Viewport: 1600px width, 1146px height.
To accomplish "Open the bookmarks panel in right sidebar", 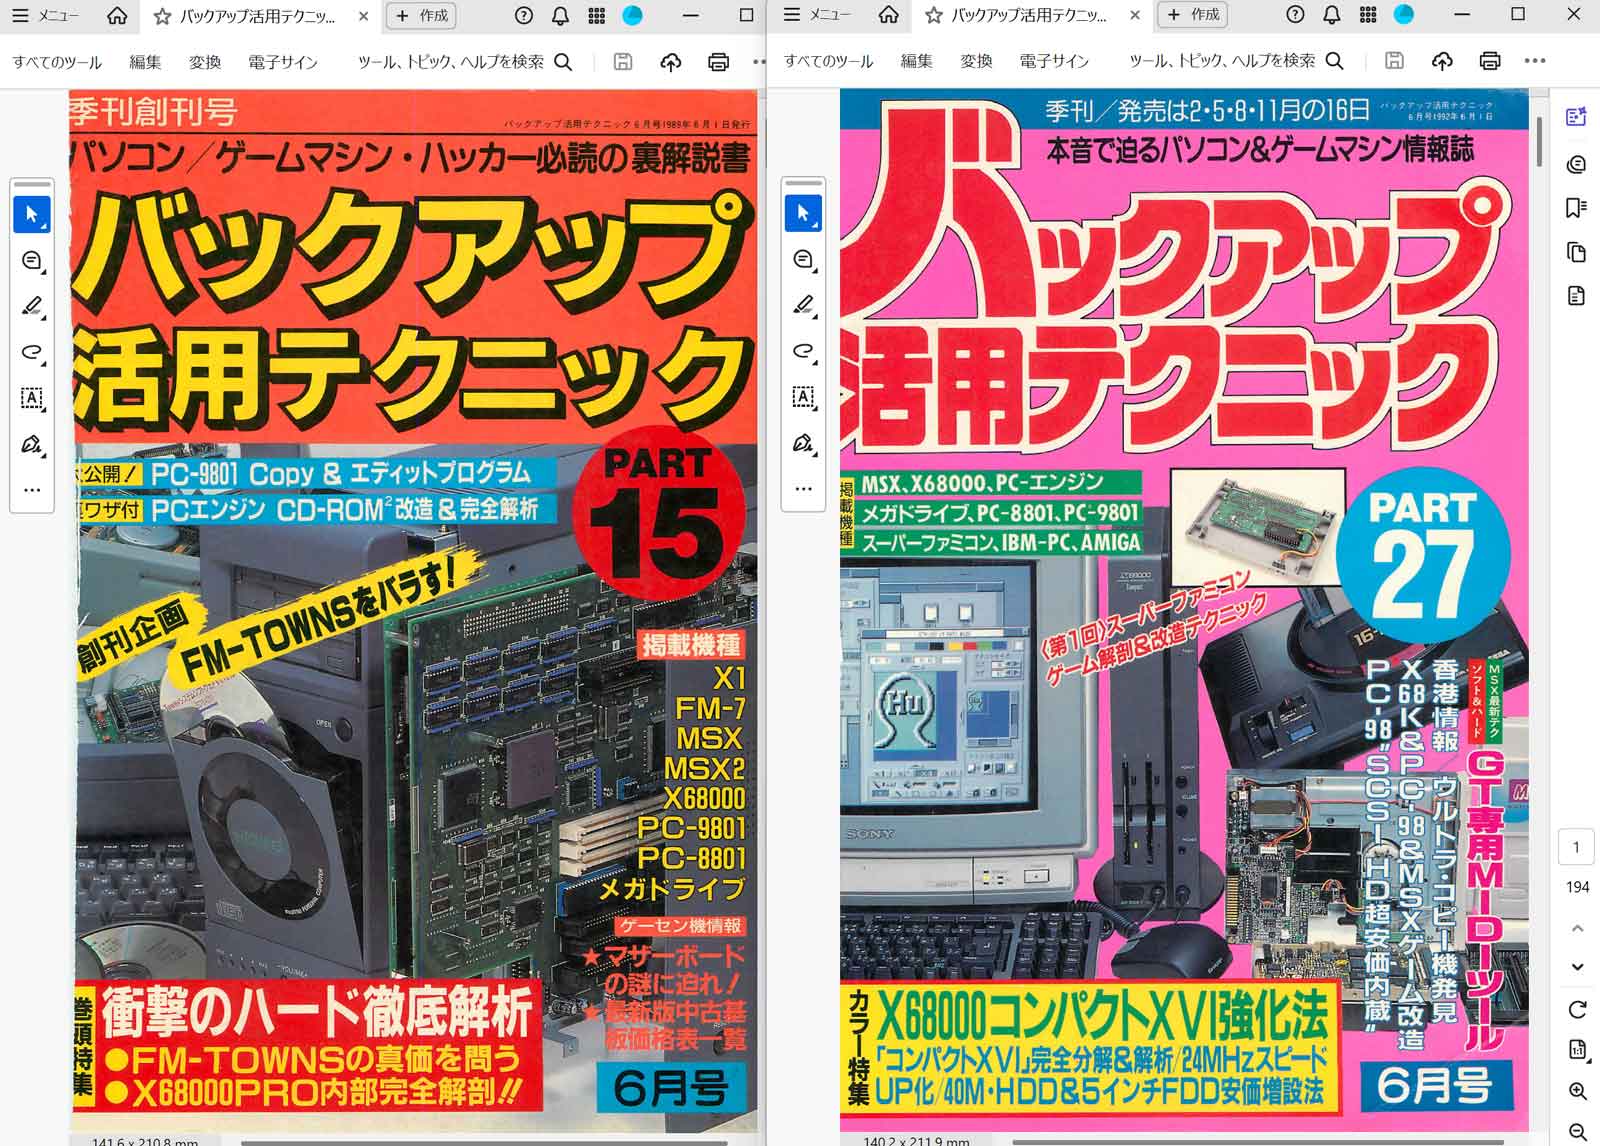I will (1577, 208).
